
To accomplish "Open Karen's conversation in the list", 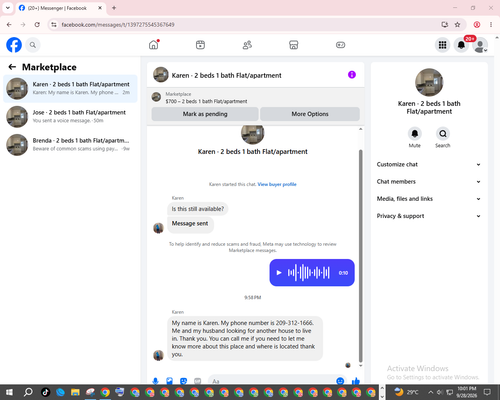I will click(x=70, y=88).
